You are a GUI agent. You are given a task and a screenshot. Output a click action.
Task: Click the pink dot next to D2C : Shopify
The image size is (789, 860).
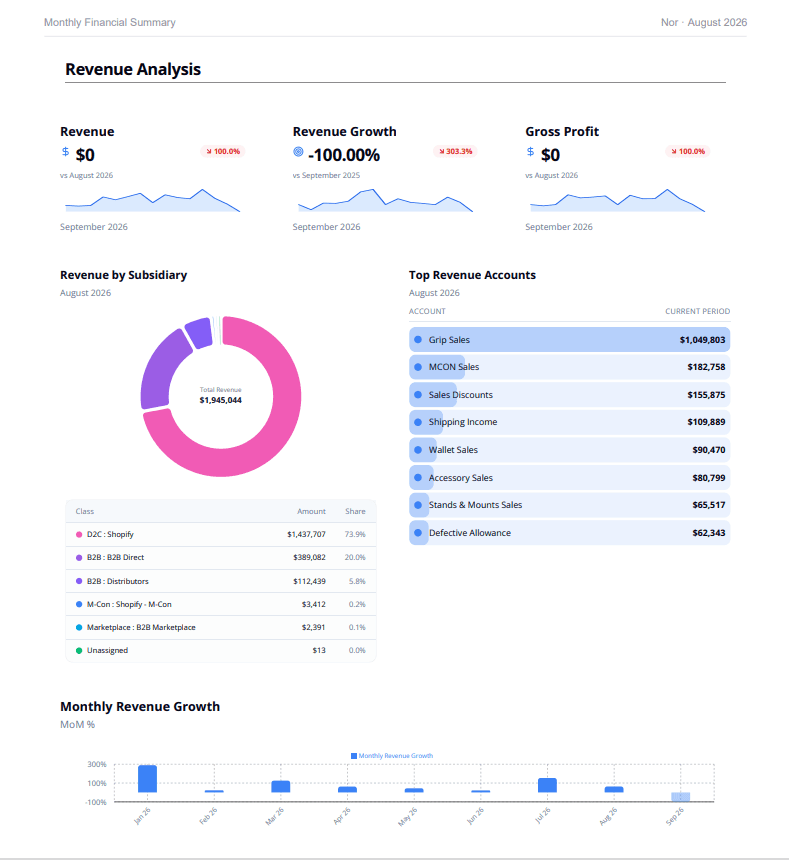tap(79, 534)
